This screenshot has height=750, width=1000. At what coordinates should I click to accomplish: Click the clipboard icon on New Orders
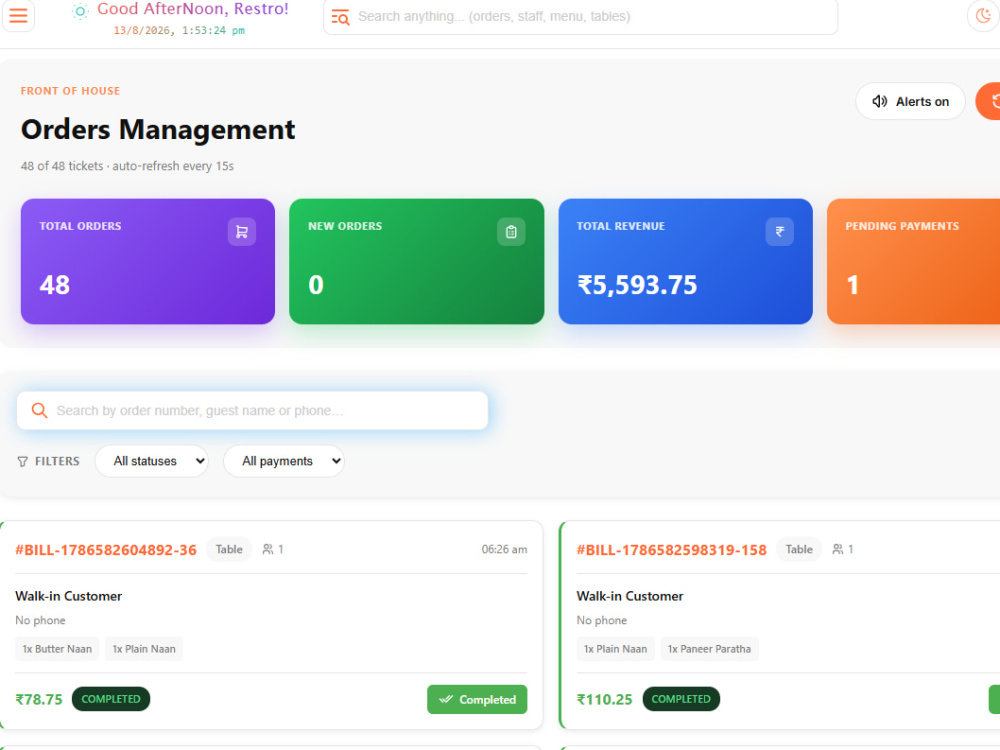[511, 232]
